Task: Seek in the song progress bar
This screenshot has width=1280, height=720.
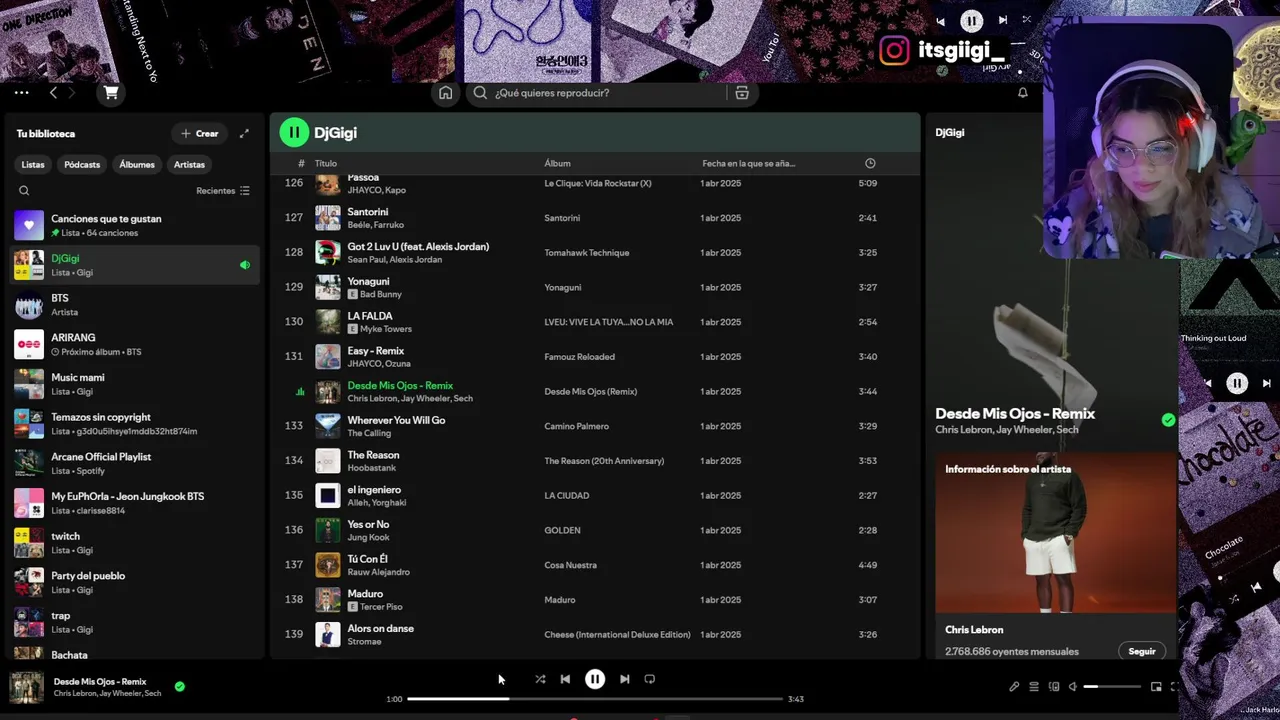Action: point(595,699)
